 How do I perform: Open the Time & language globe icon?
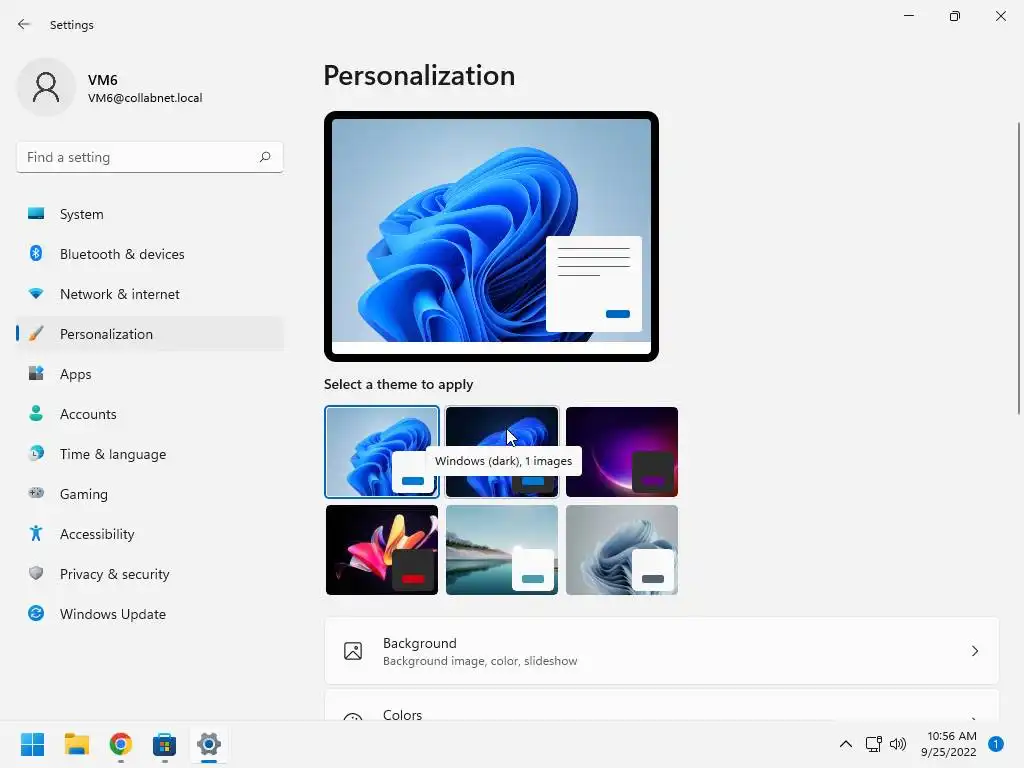[36, 453]
